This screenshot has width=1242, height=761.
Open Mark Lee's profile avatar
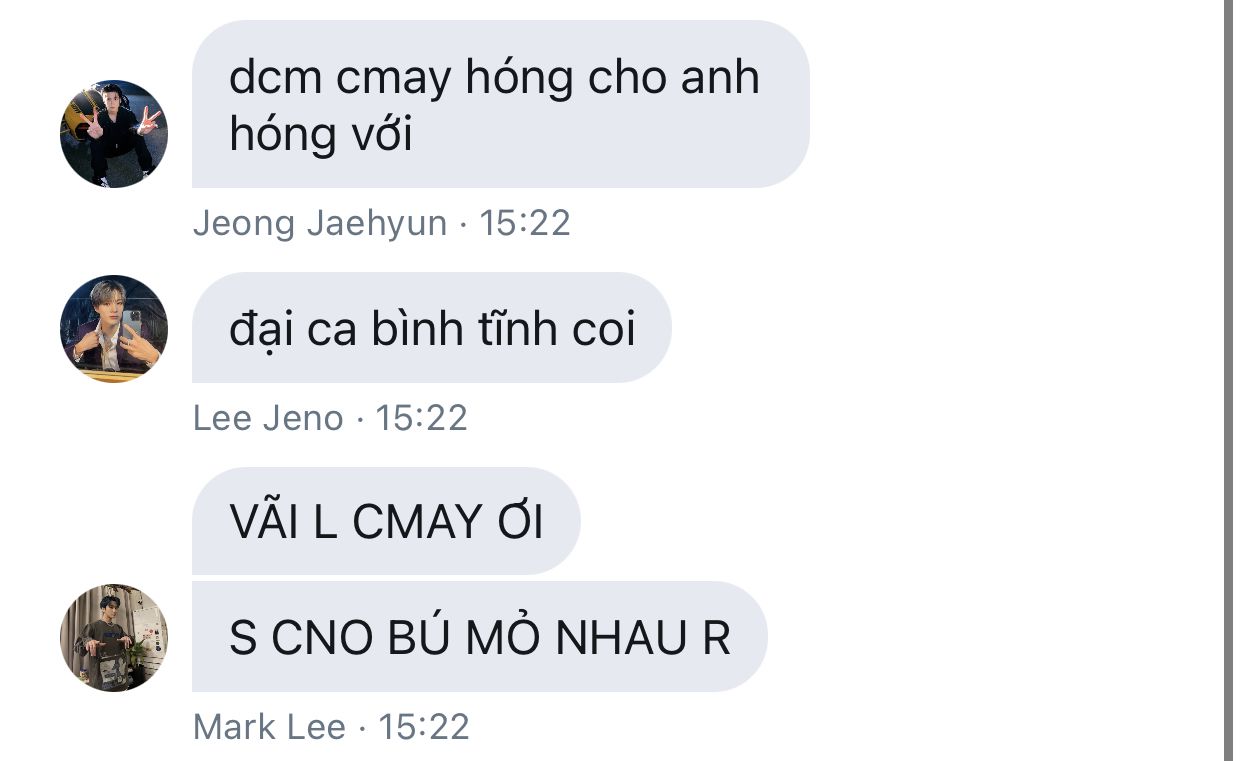(114, 638)
